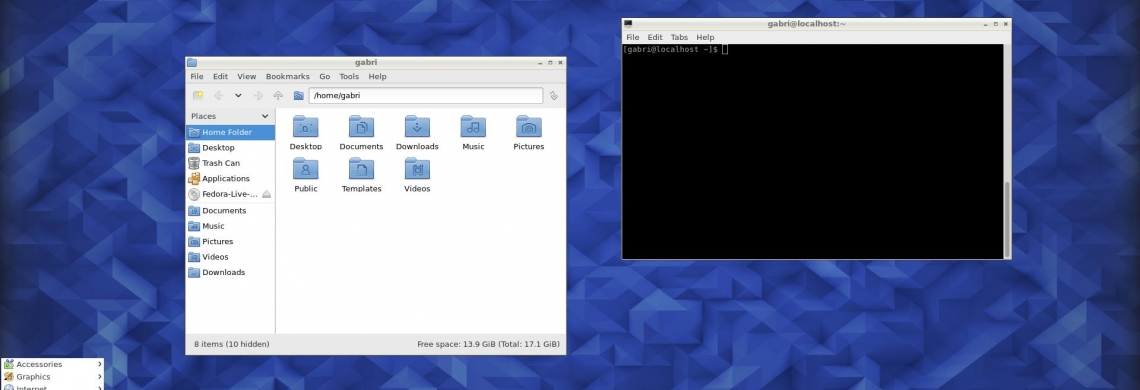Click the /home/gabri location bar

(x=425, y=95)
